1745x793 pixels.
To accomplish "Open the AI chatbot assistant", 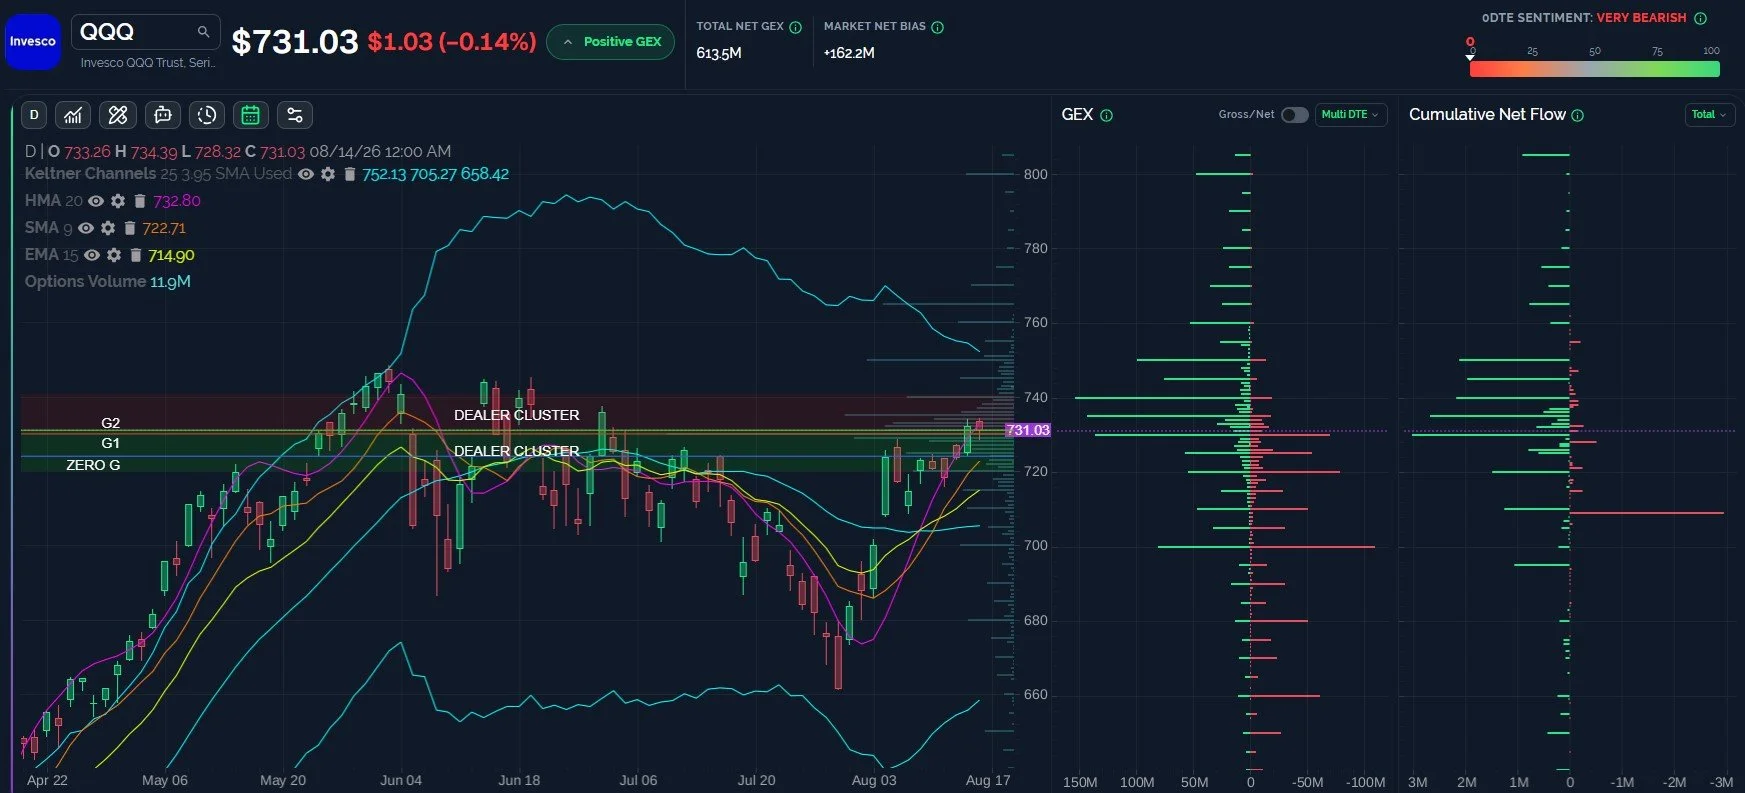I will coord(162,115).
